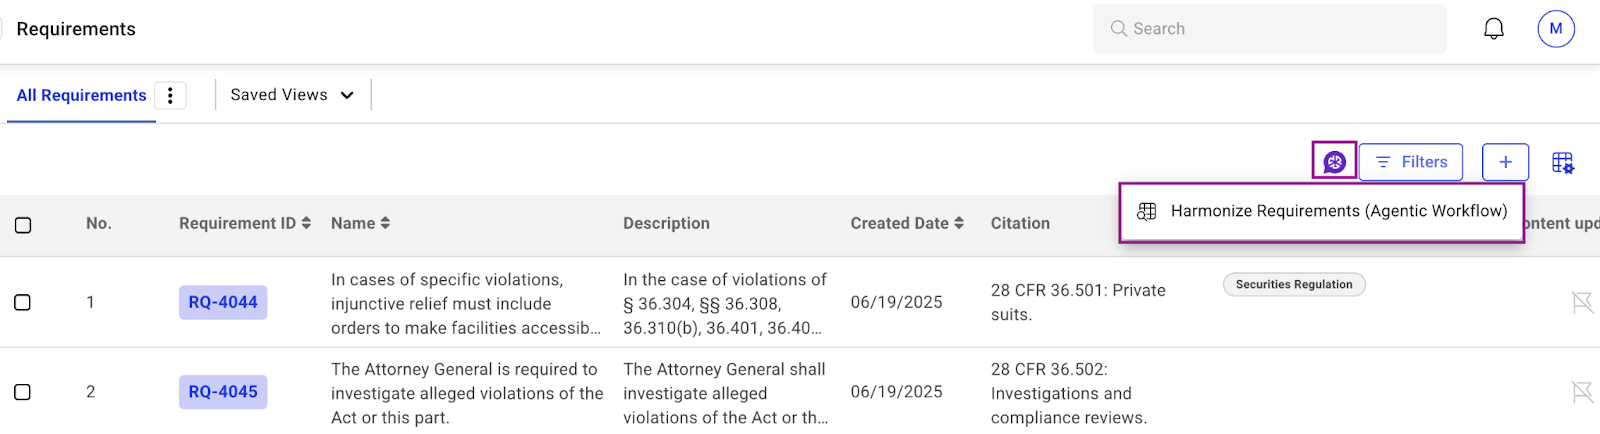This screenshot has width=1600, height=434.
Task: Sort by Requirement ID column
Action: tap(245, 223)
